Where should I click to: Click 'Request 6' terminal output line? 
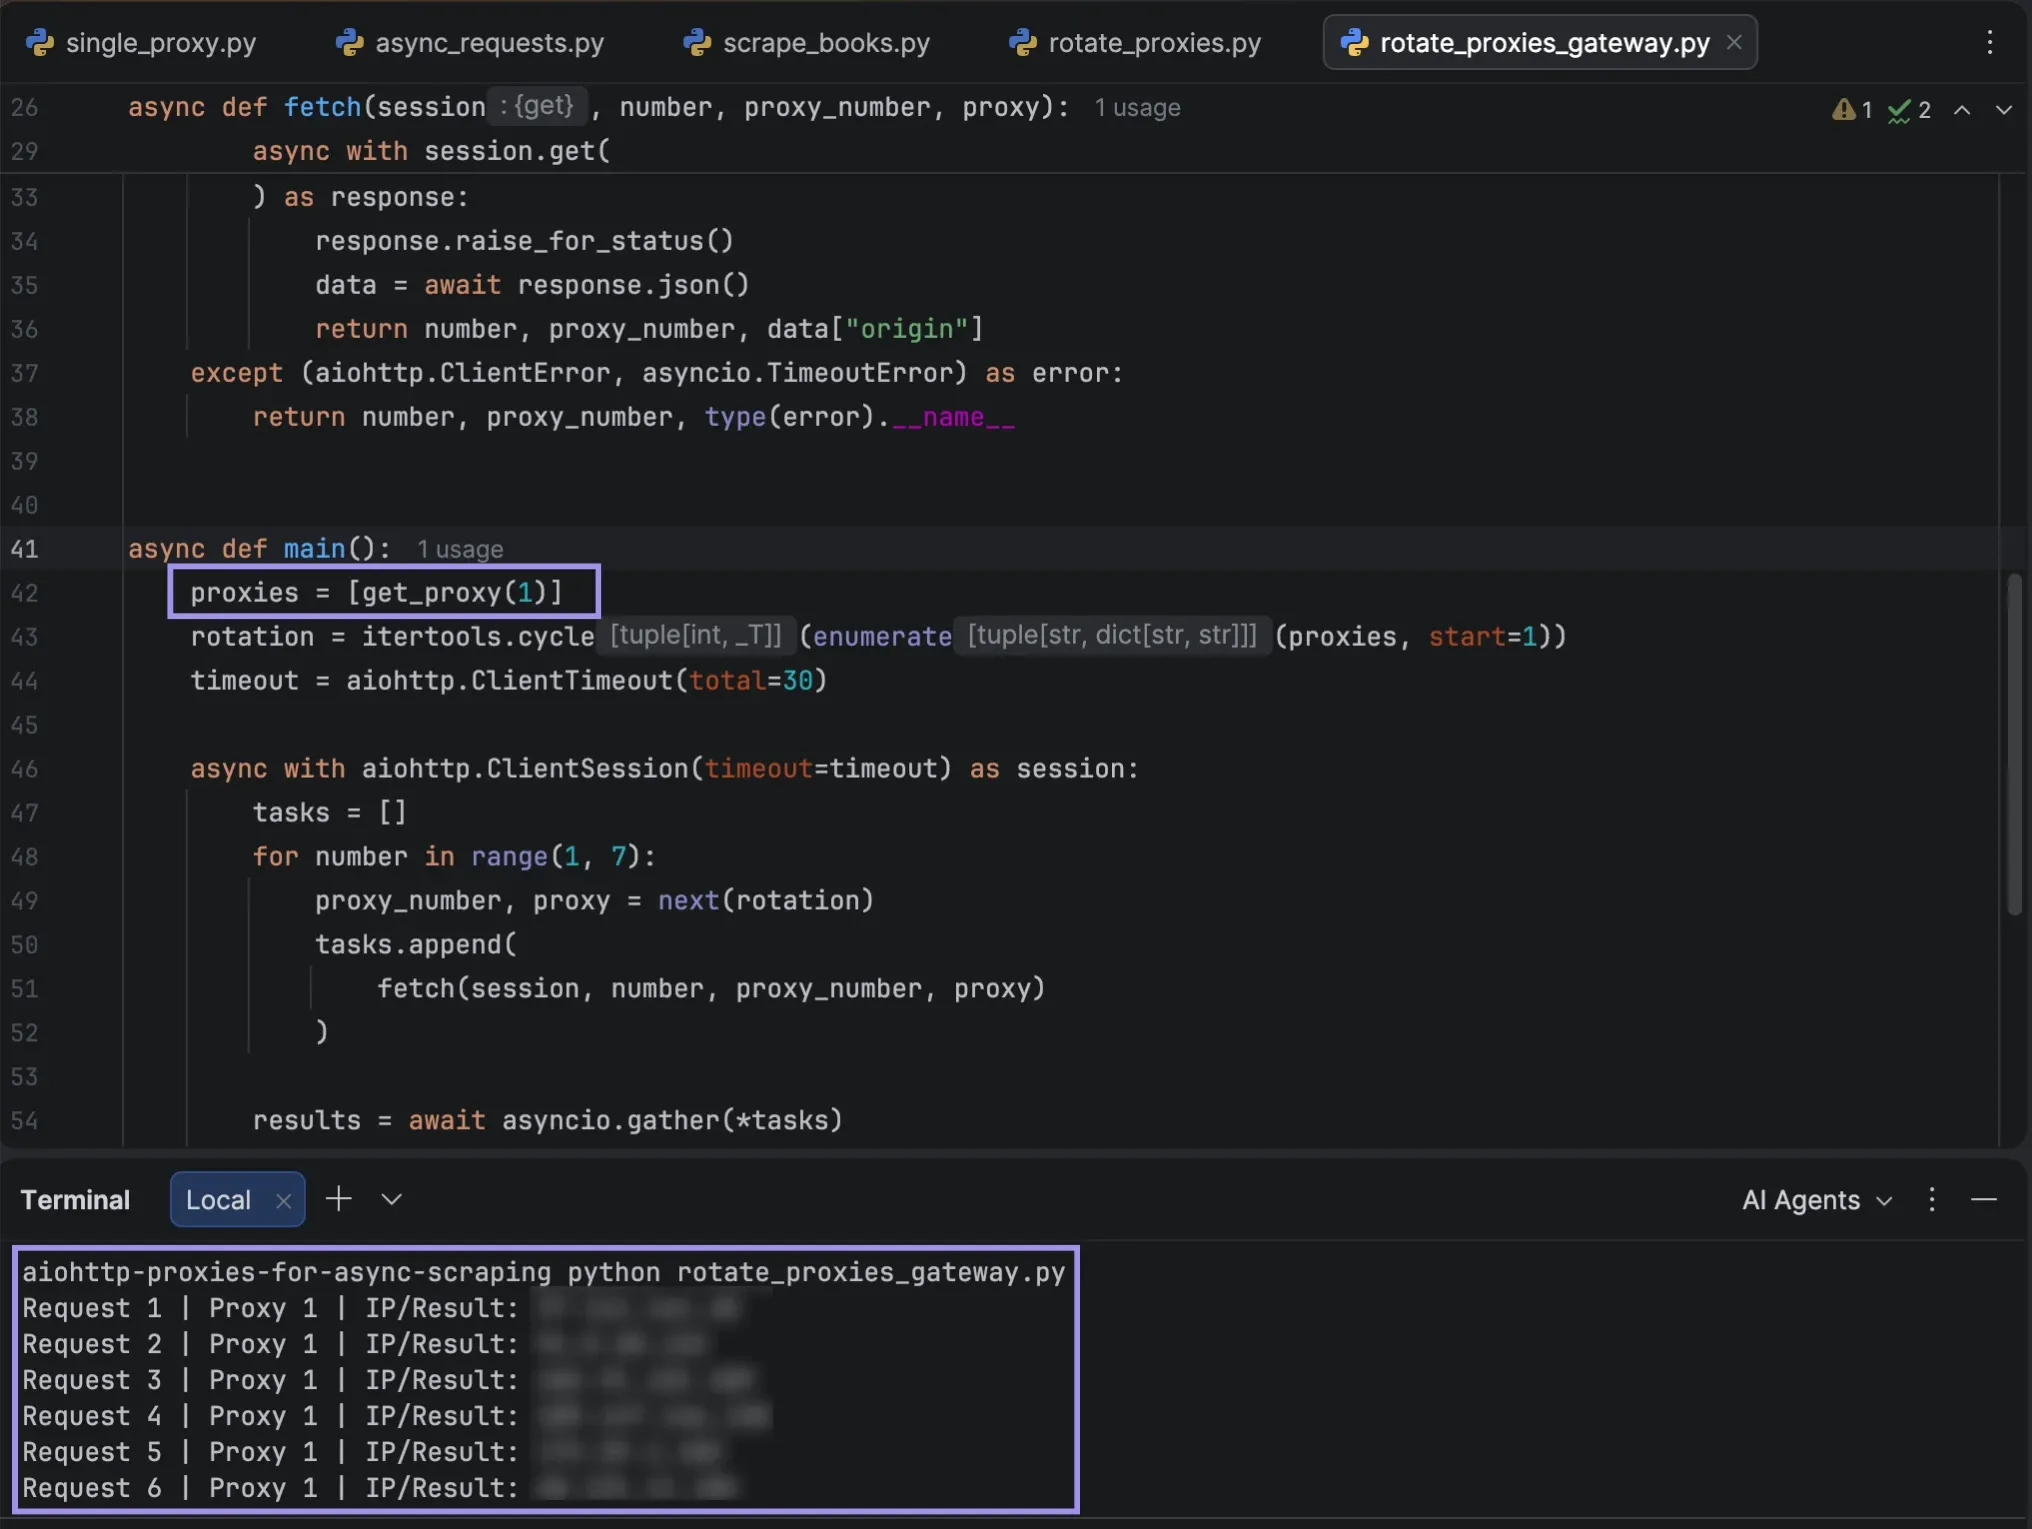pos(380,1488)
